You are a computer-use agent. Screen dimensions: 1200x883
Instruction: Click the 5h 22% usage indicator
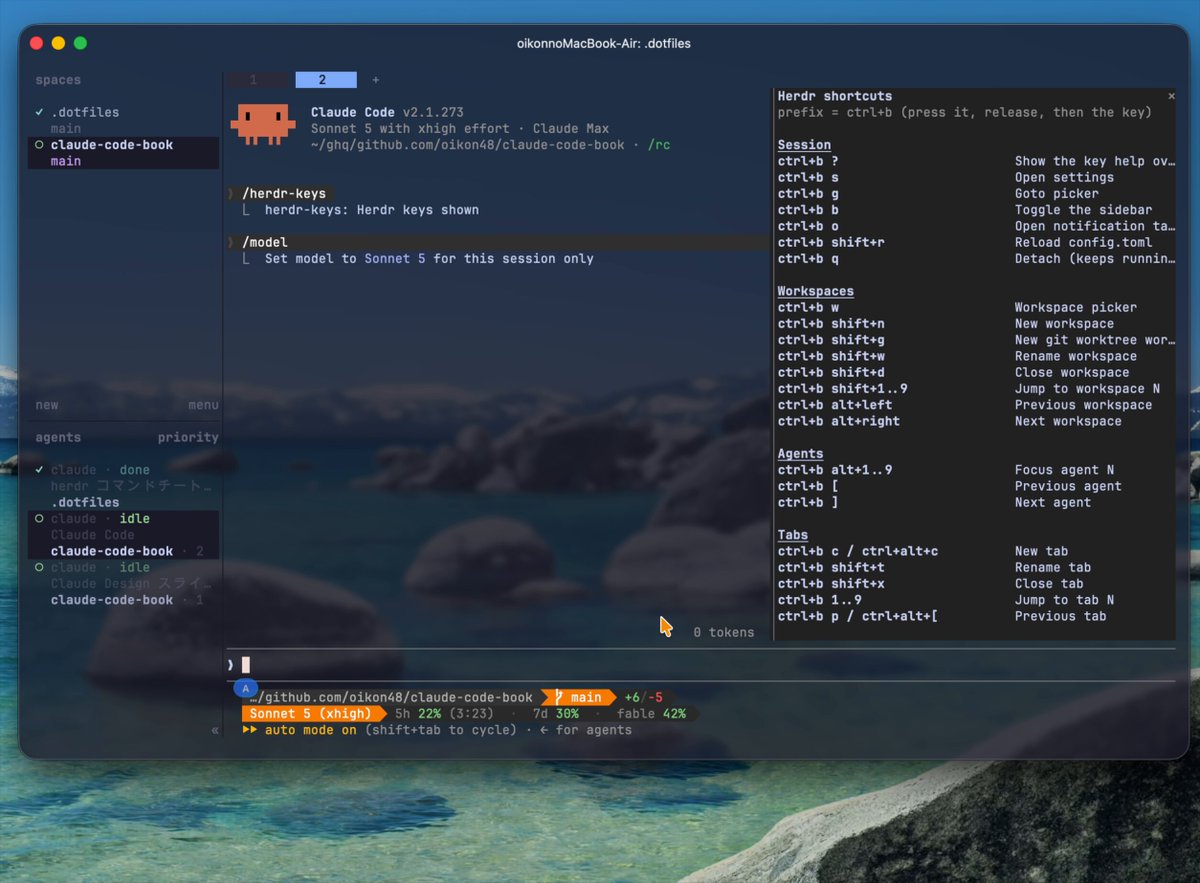[445, 714]
